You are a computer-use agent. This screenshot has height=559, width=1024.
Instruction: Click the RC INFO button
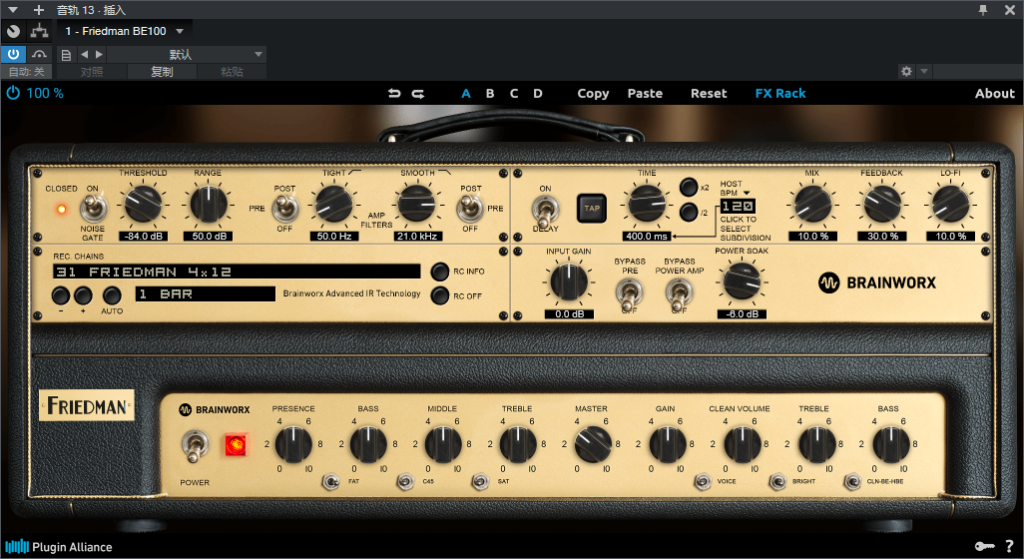(x=440, y=271)
